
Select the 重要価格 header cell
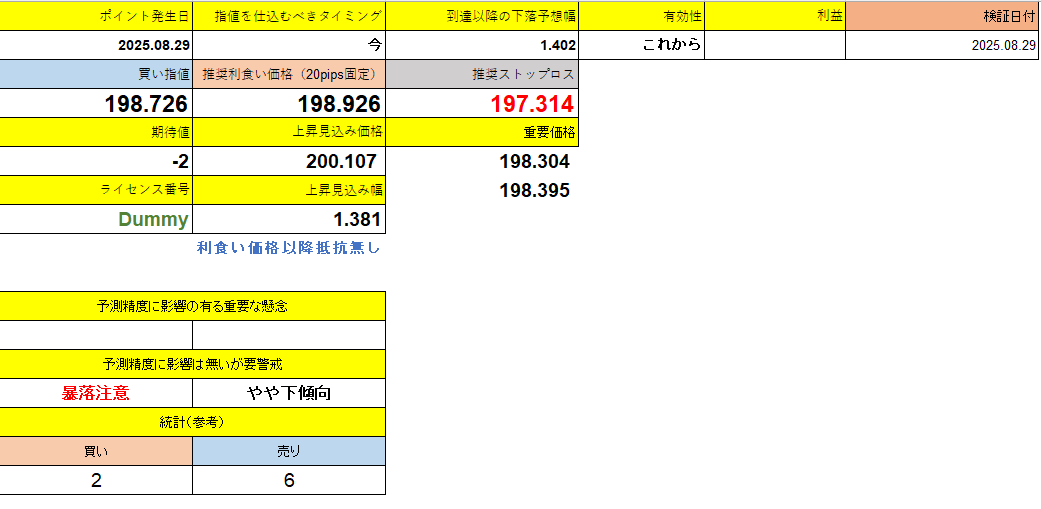tap(482, 132)
